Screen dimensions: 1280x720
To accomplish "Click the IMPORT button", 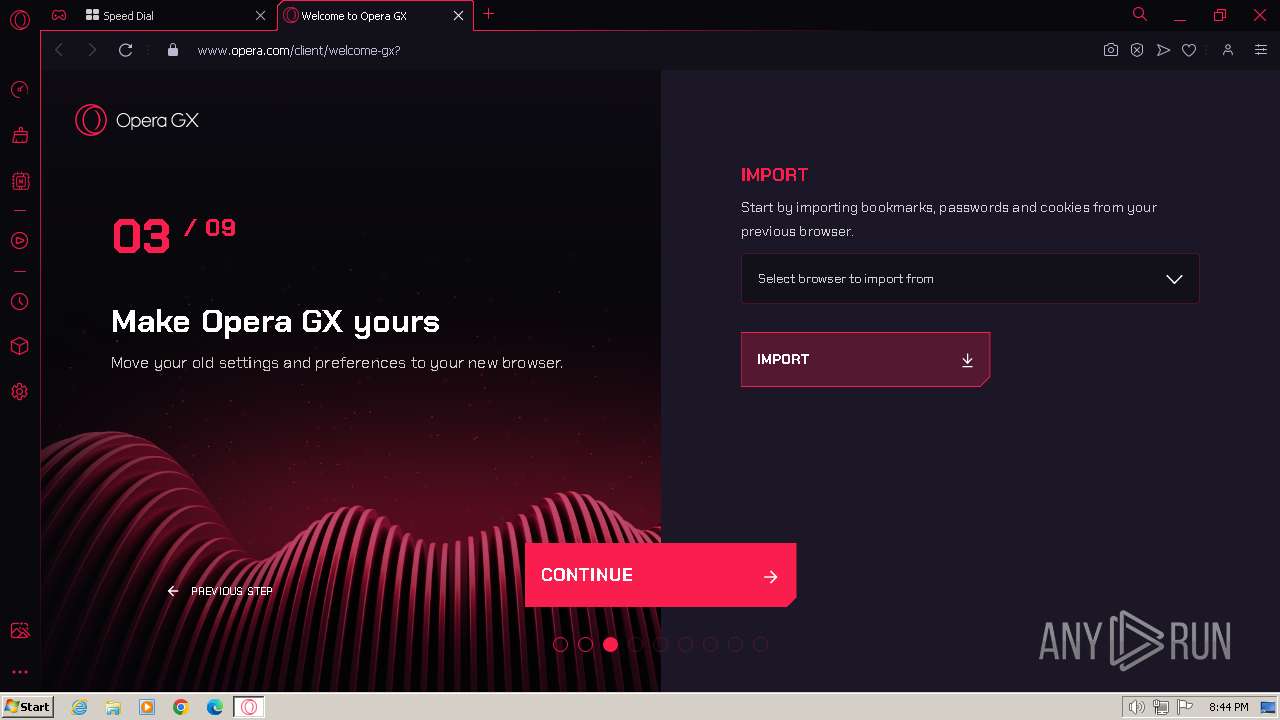I will point(865,359).
